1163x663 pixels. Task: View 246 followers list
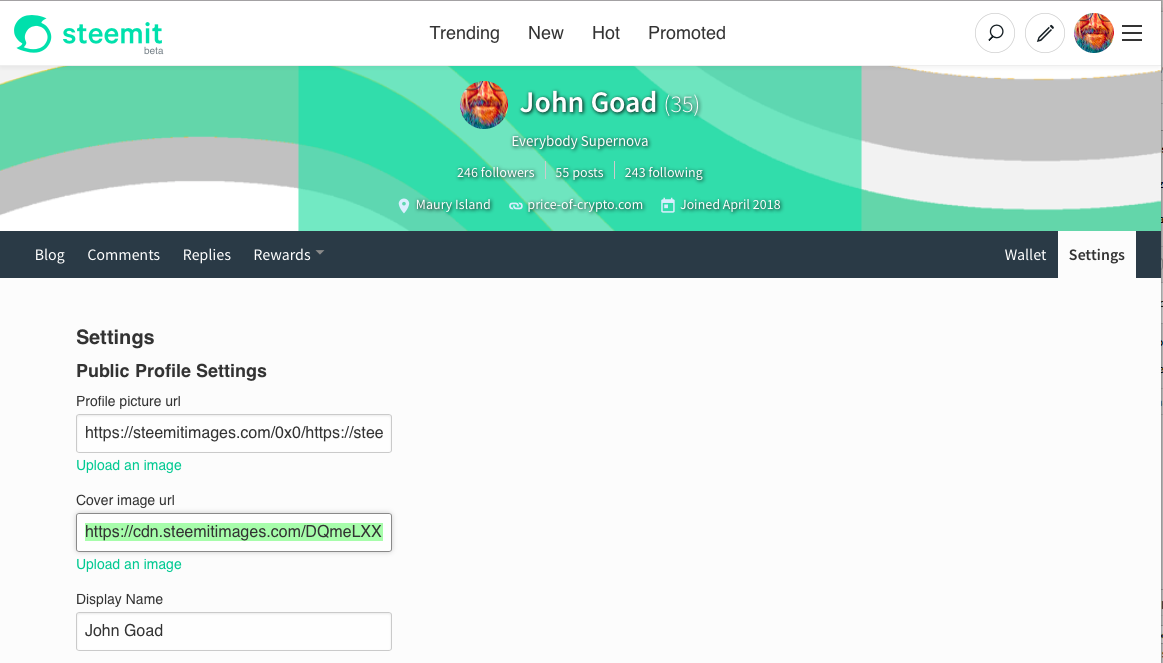point(495,173)
